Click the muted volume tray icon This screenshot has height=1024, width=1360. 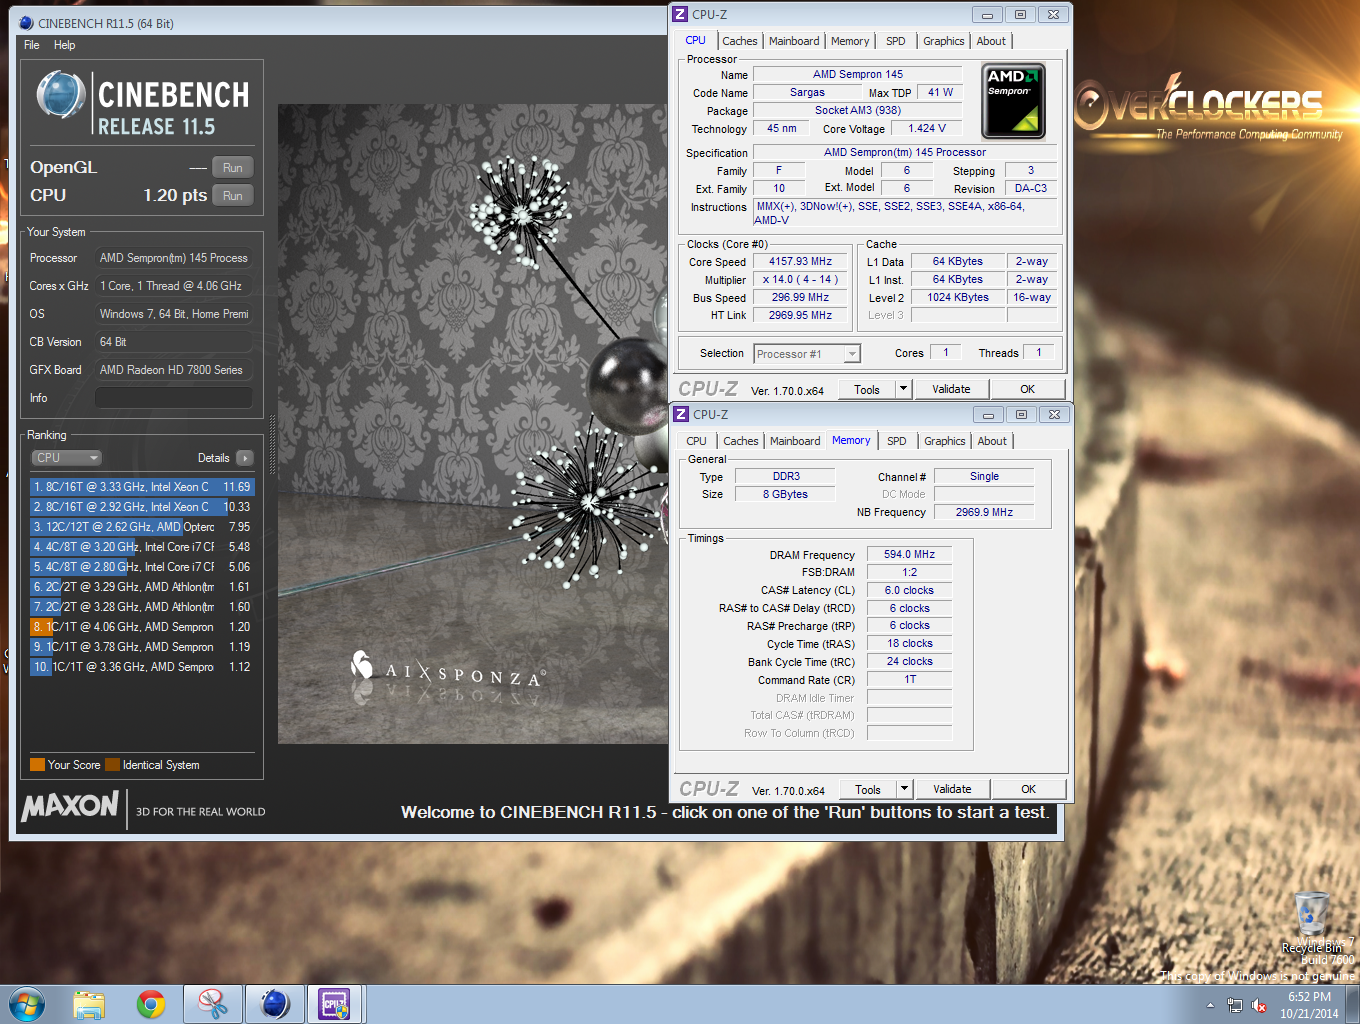tap(1259, 1005)
